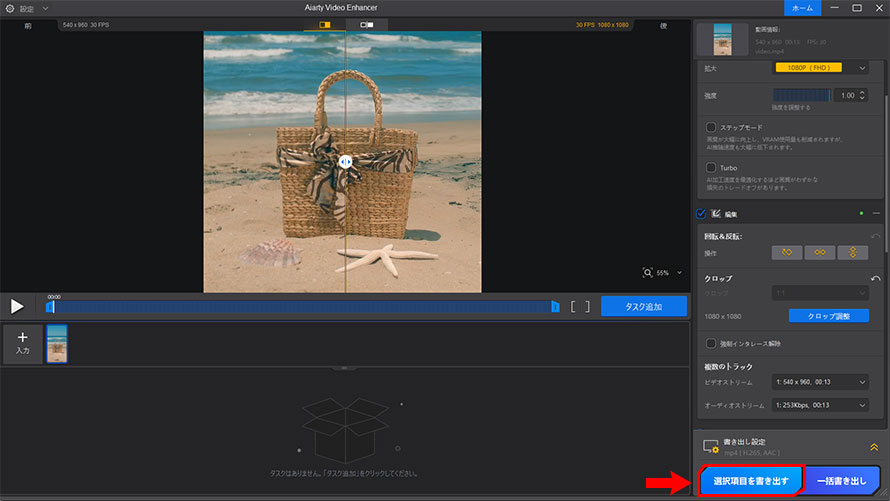Open the ビデオストリーム dropdown
Screen dimensions: 890x501
820,382
